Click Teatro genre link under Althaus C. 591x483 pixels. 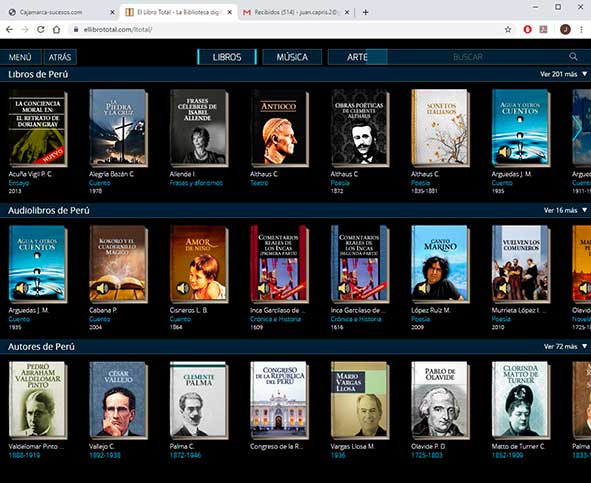(x=259, y=183)
